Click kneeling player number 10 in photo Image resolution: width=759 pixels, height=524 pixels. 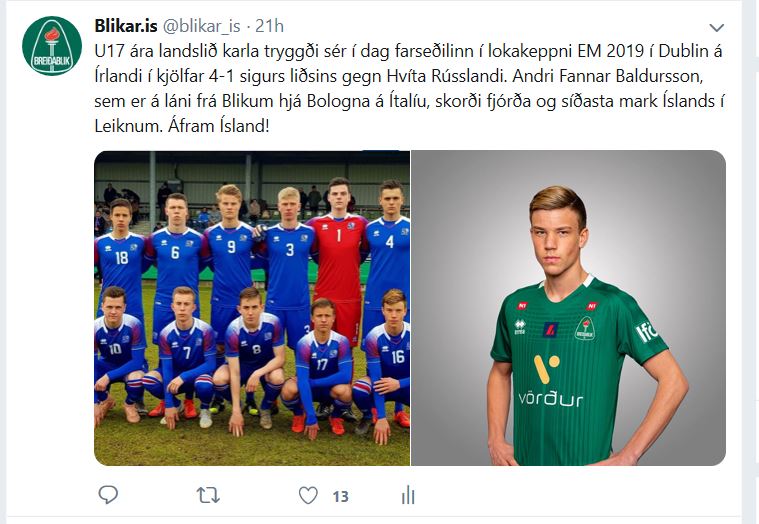[x=119, y=348]
